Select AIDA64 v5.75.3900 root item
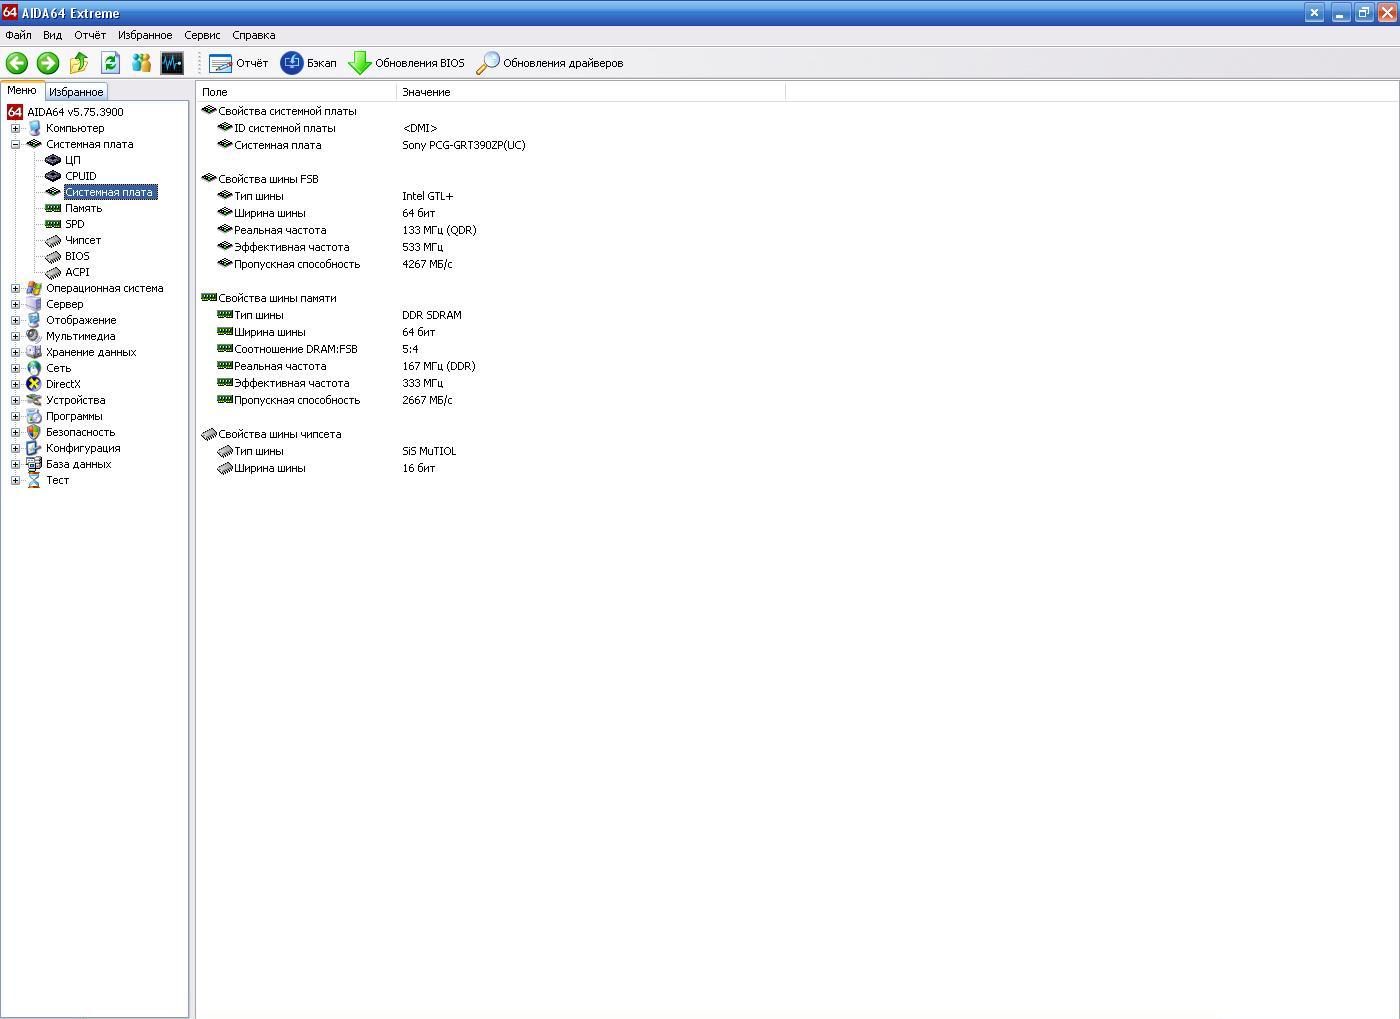The image size is (1400, 1019). click(75, 112)
